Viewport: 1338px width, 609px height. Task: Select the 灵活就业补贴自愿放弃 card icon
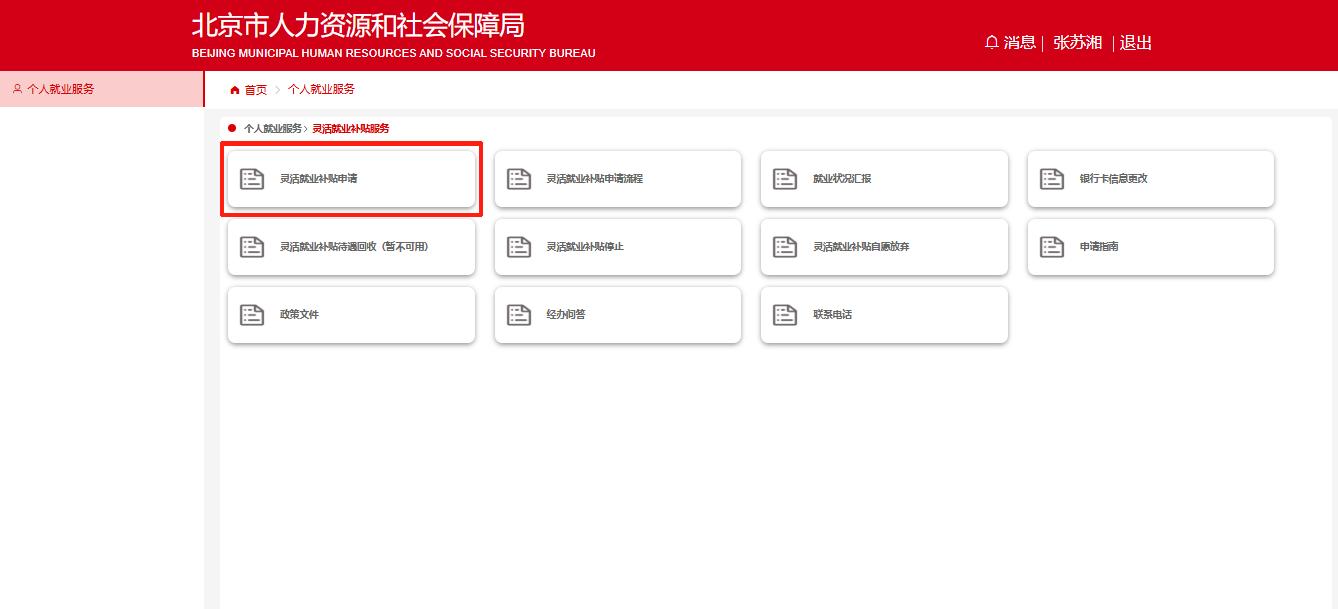point(785,245)
